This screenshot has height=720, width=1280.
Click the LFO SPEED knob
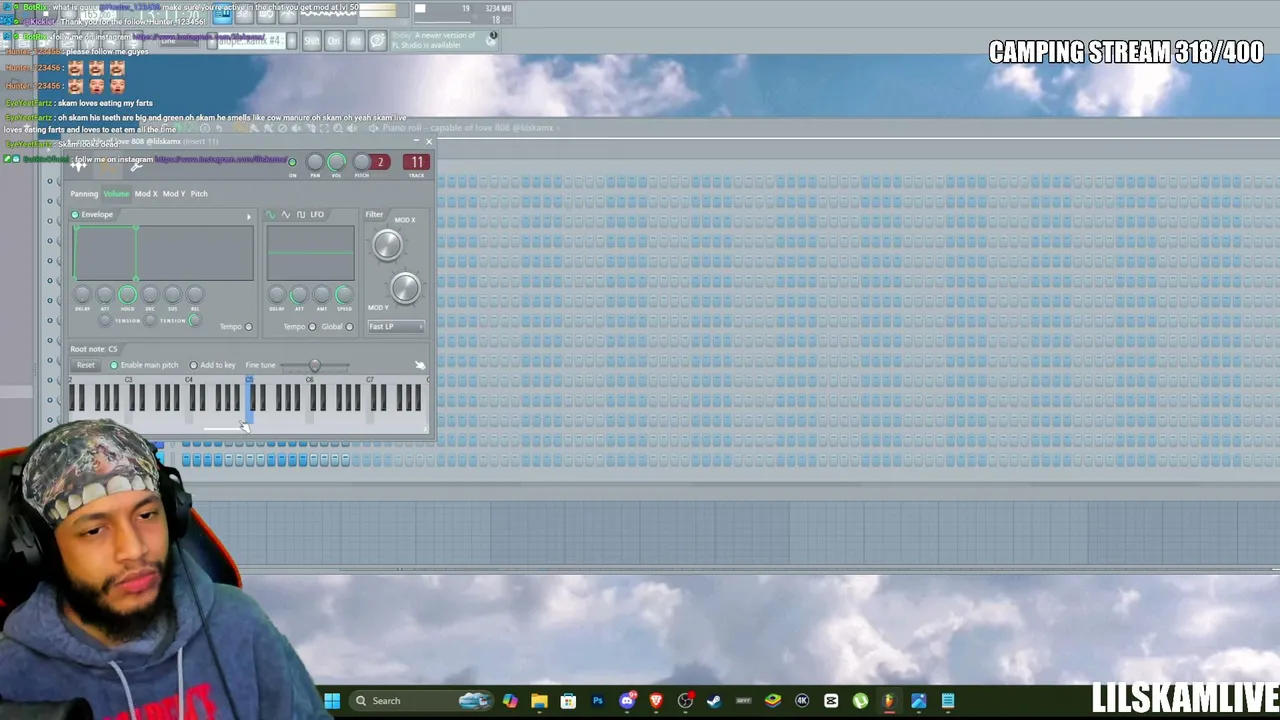[x=344, y=295]
